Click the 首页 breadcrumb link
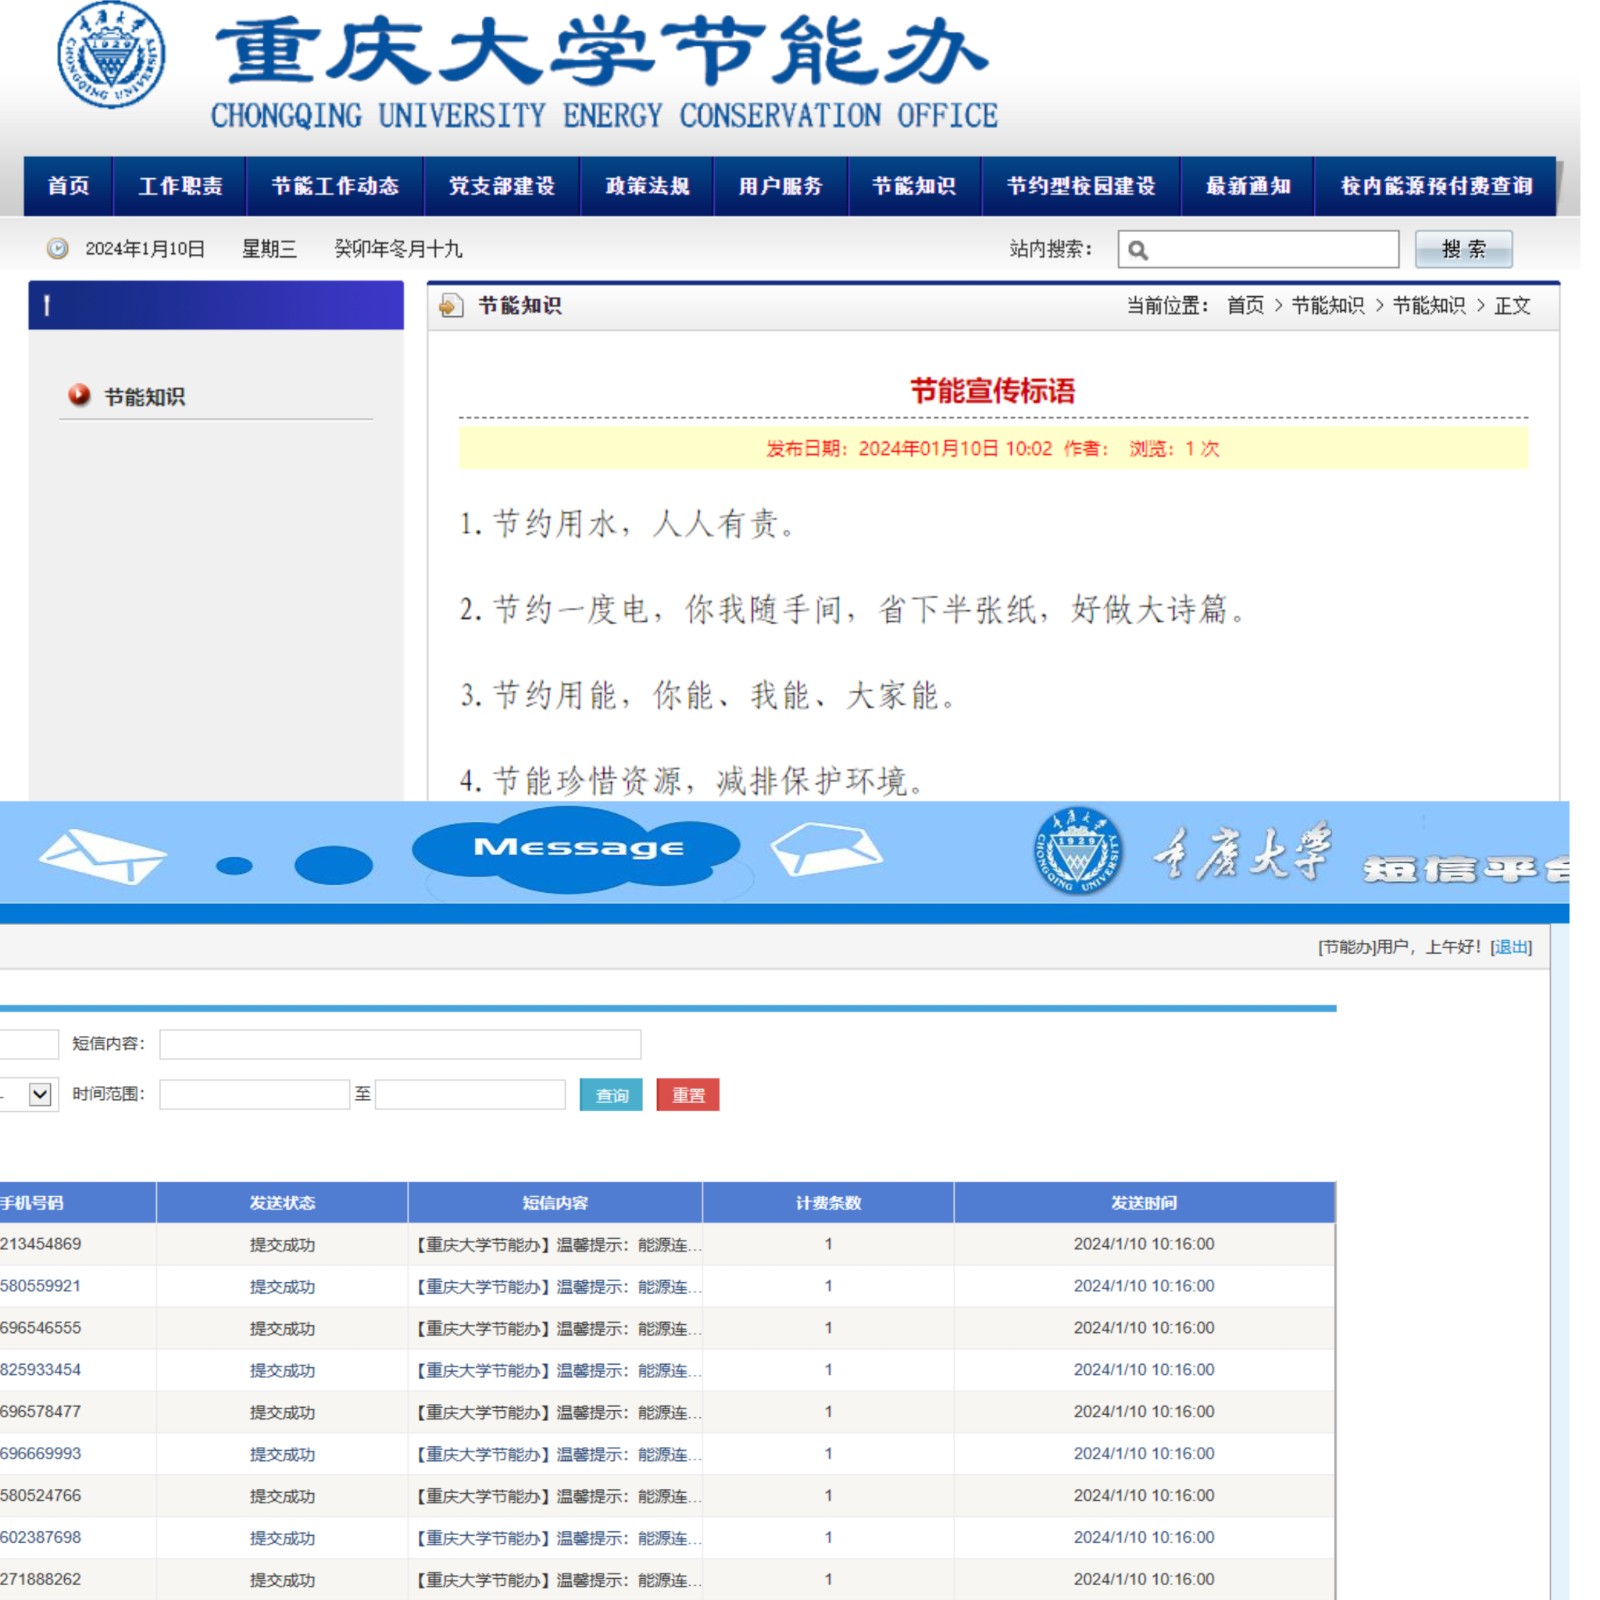 [x=1245, y=305]
